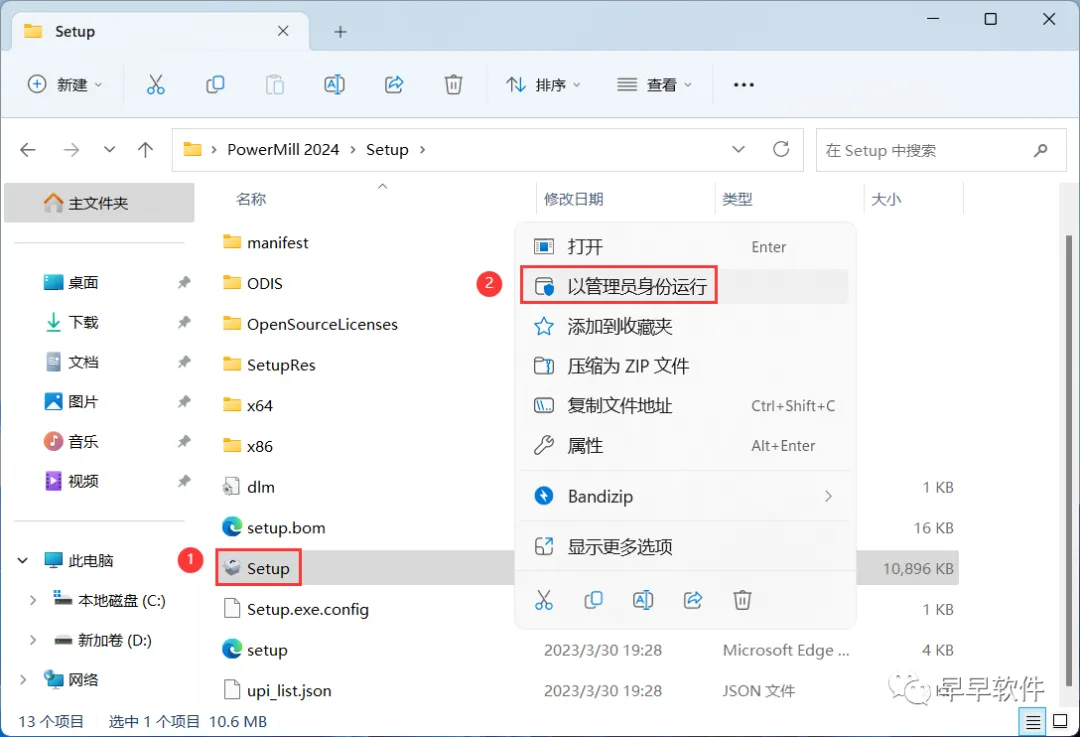Screen dimensions: 1080x737
Task: Sort by 修改日期 column header
Action: pyautogui.click(x=574, y=200)
